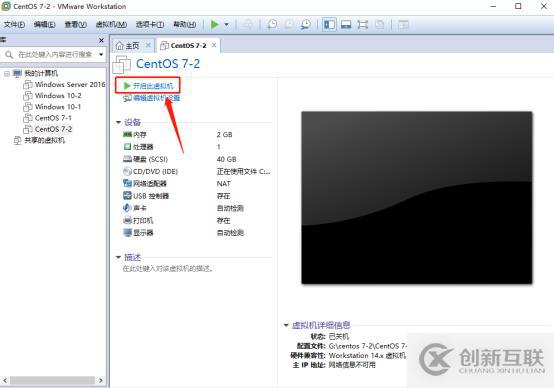The height and width of the screenshot is (388, 554).
Task: Close the library panel
Action: pos(101,40)
